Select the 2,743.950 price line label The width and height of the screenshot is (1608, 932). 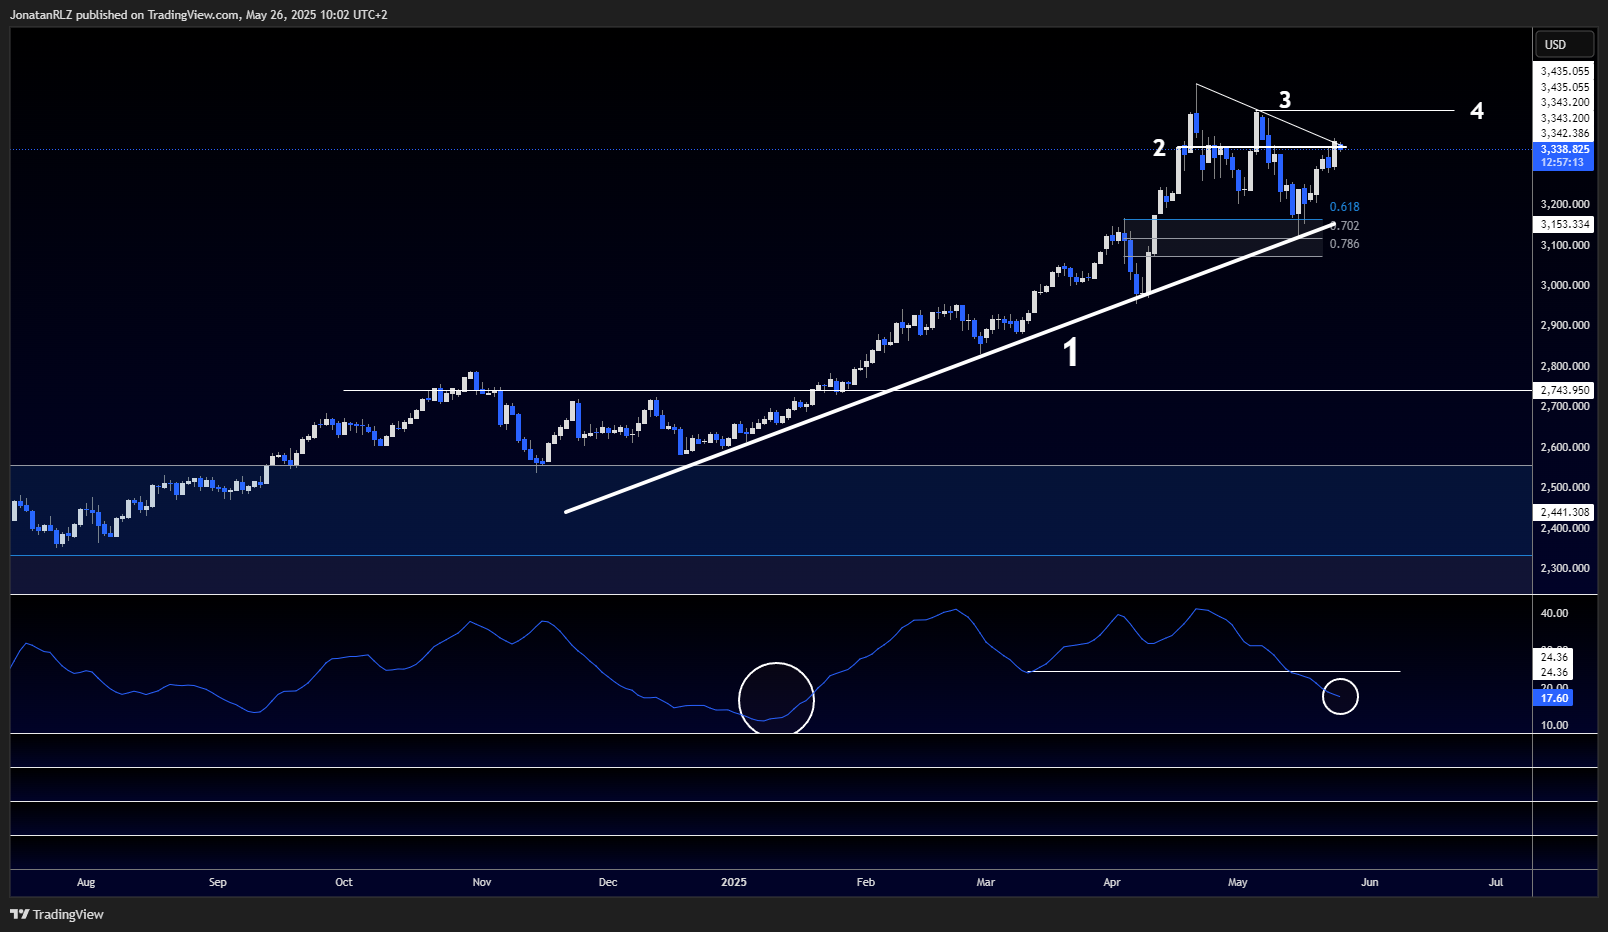pos(1564,390)
